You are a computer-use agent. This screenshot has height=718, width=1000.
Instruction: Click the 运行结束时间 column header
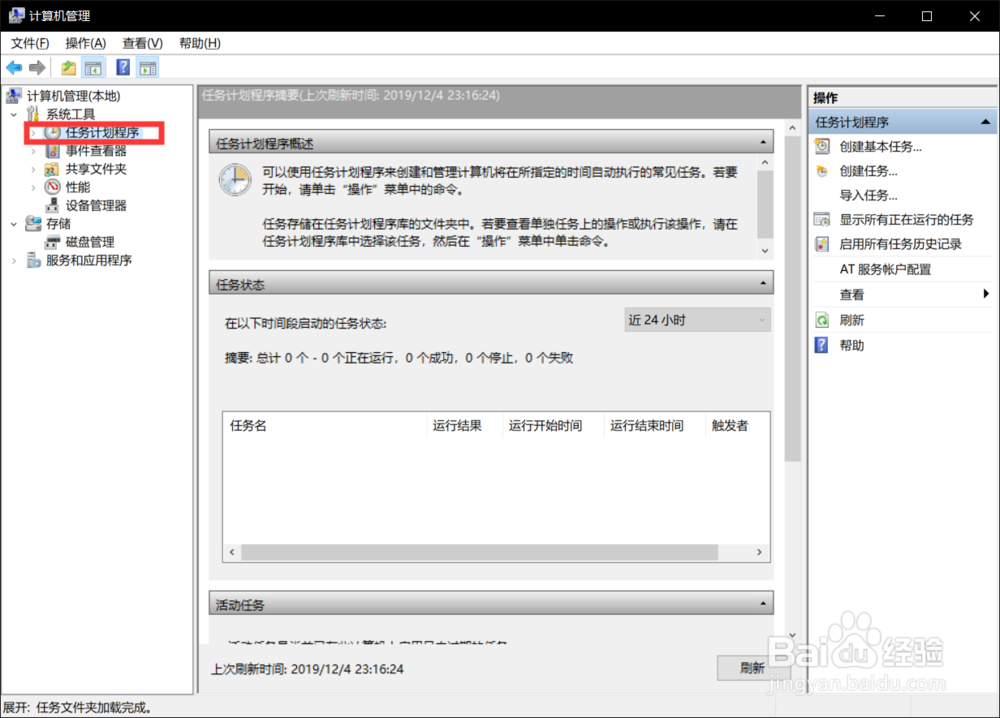pyautogui.click(x=654, y=425)
